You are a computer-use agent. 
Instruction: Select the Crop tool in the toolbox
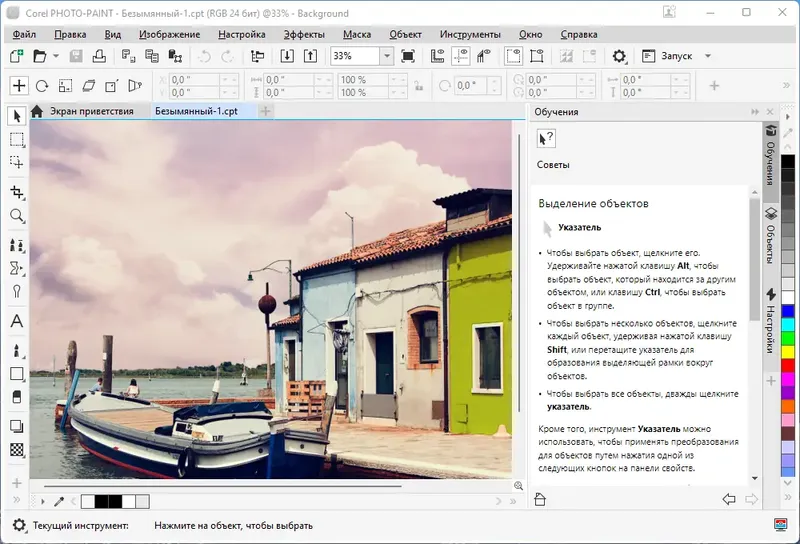coord(17,191)
